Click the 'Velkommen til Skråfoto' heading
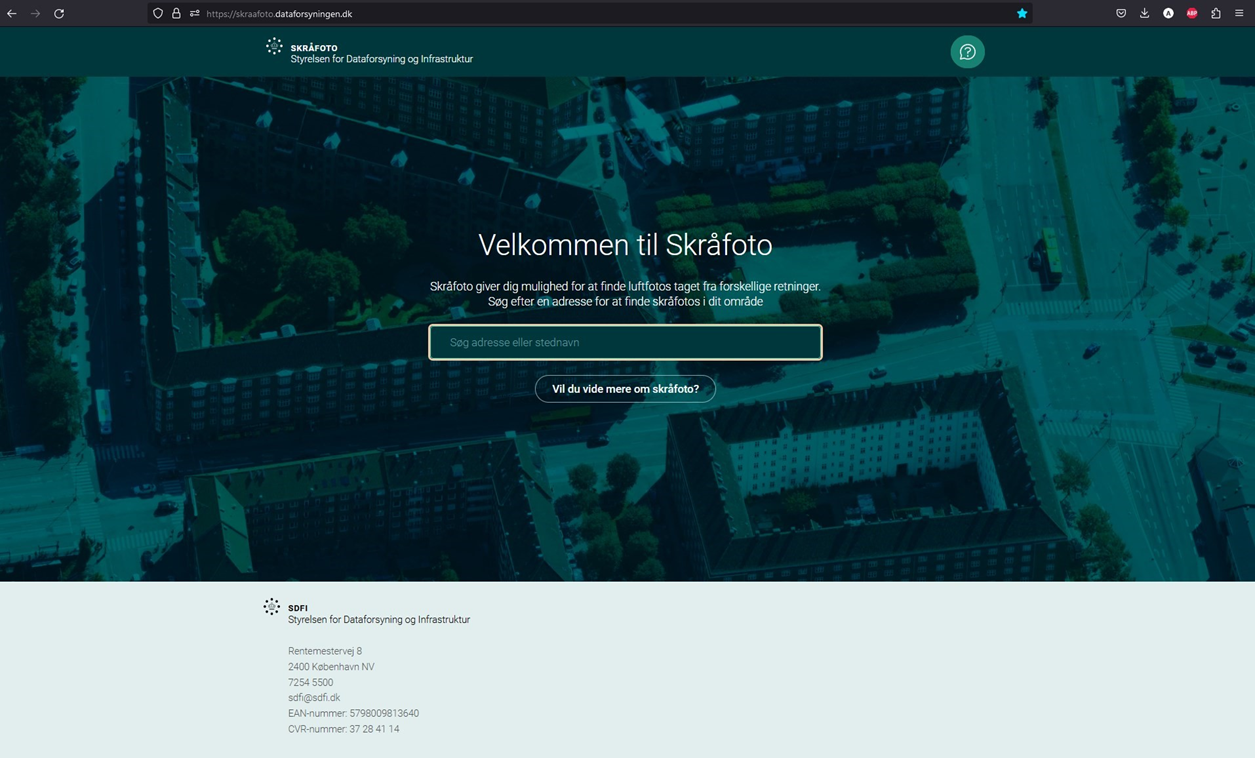This screenshot has height=758, width=1255. point(625,245)
